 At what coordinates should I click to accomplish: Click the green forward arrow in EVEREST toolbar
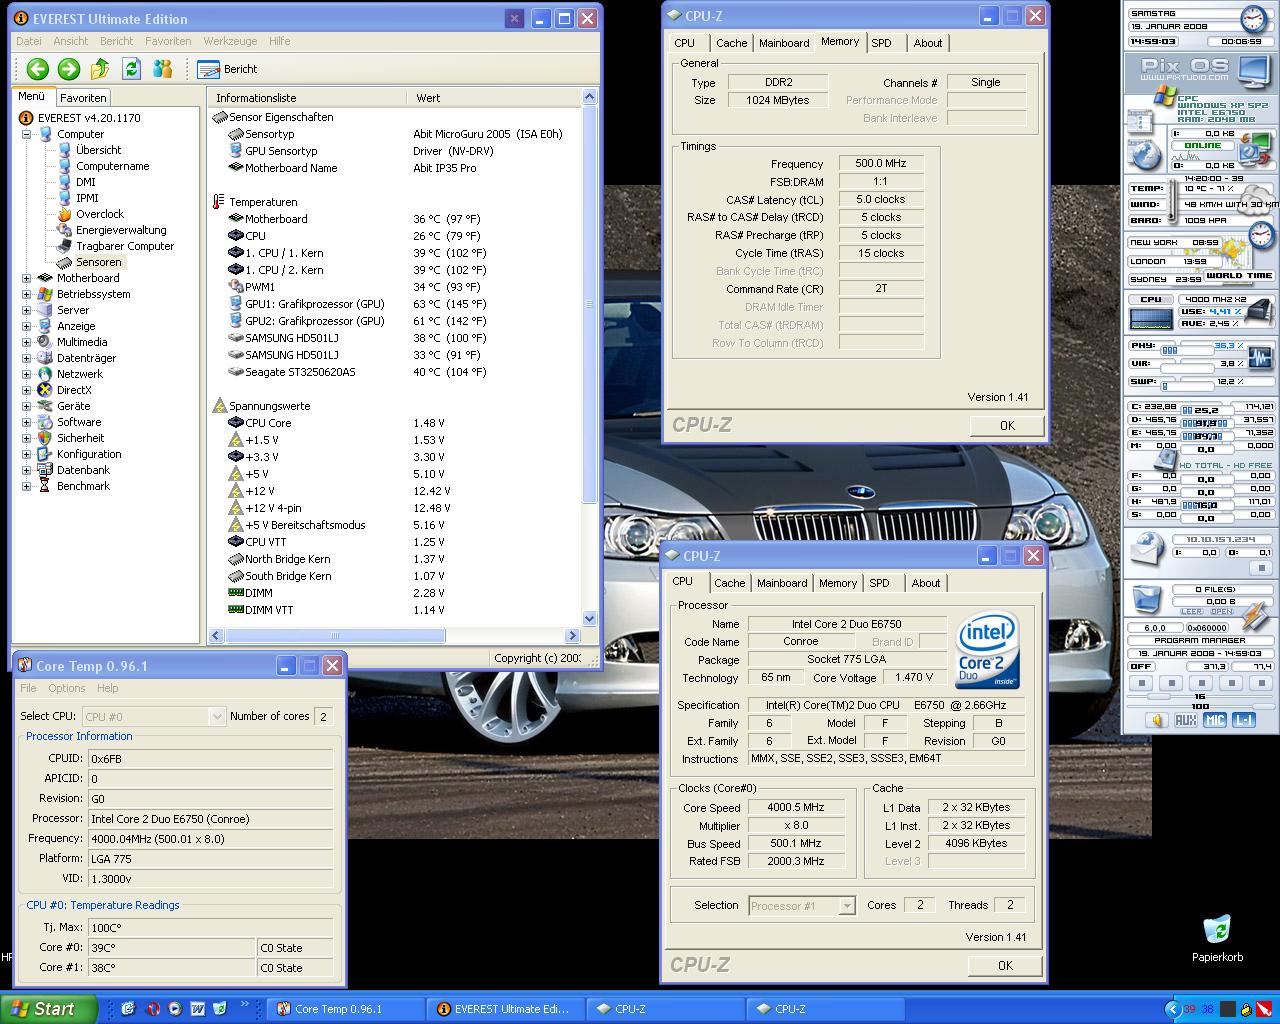point(68,69)
